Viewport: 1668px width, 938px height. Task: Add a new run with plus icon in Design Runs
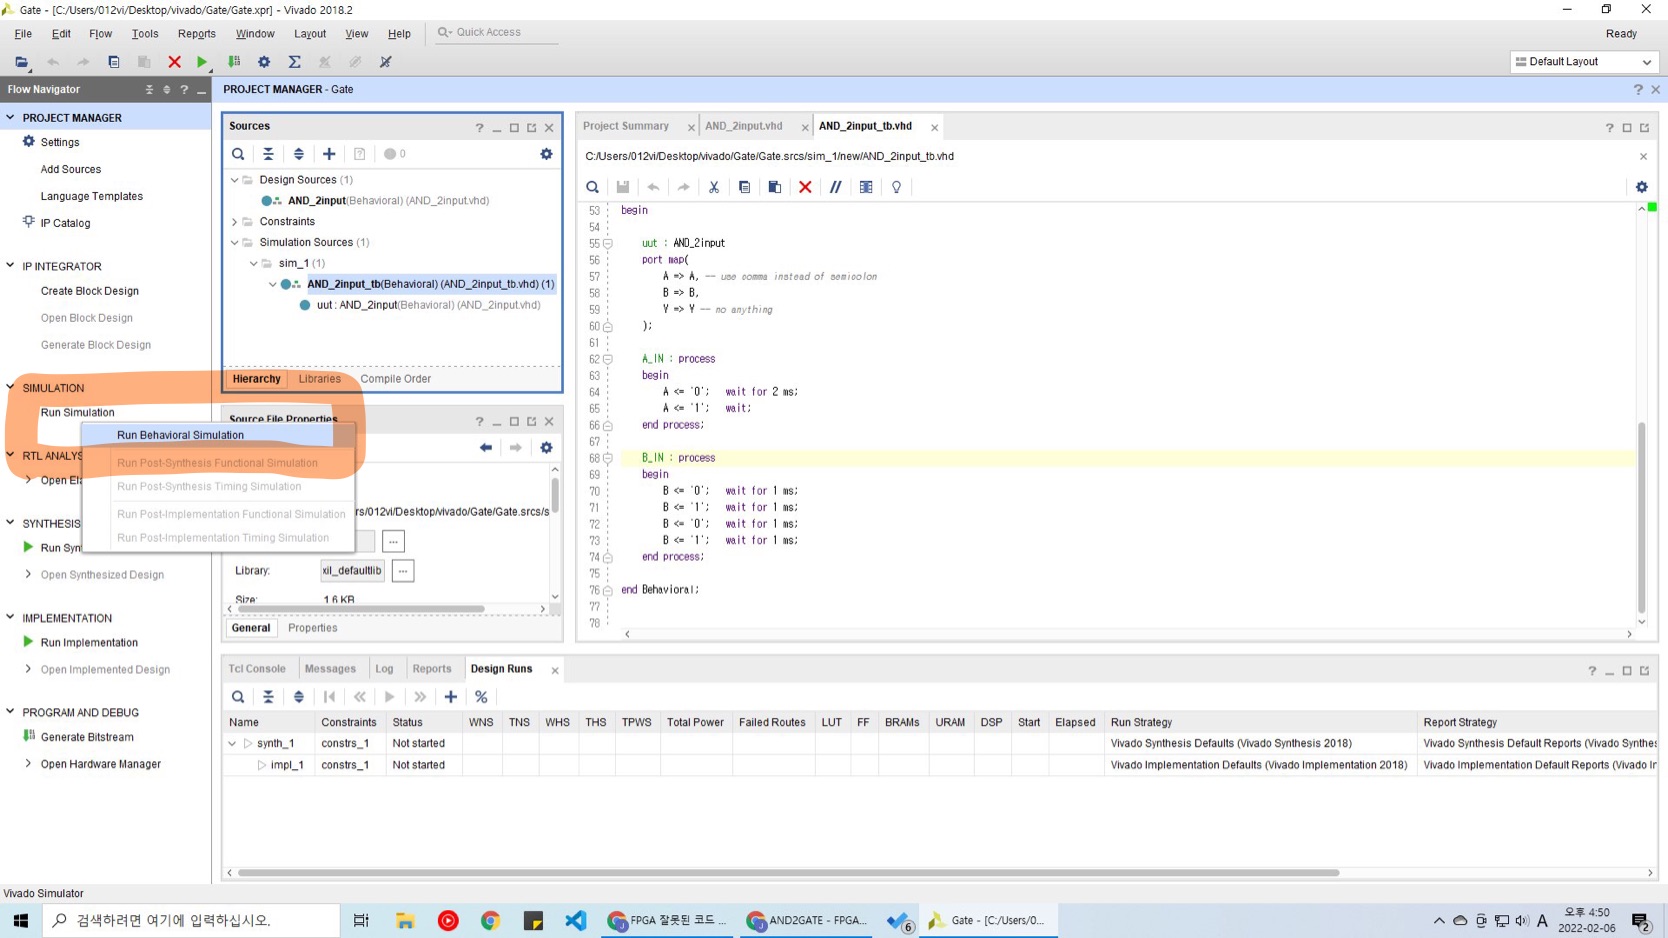point(451,697)
